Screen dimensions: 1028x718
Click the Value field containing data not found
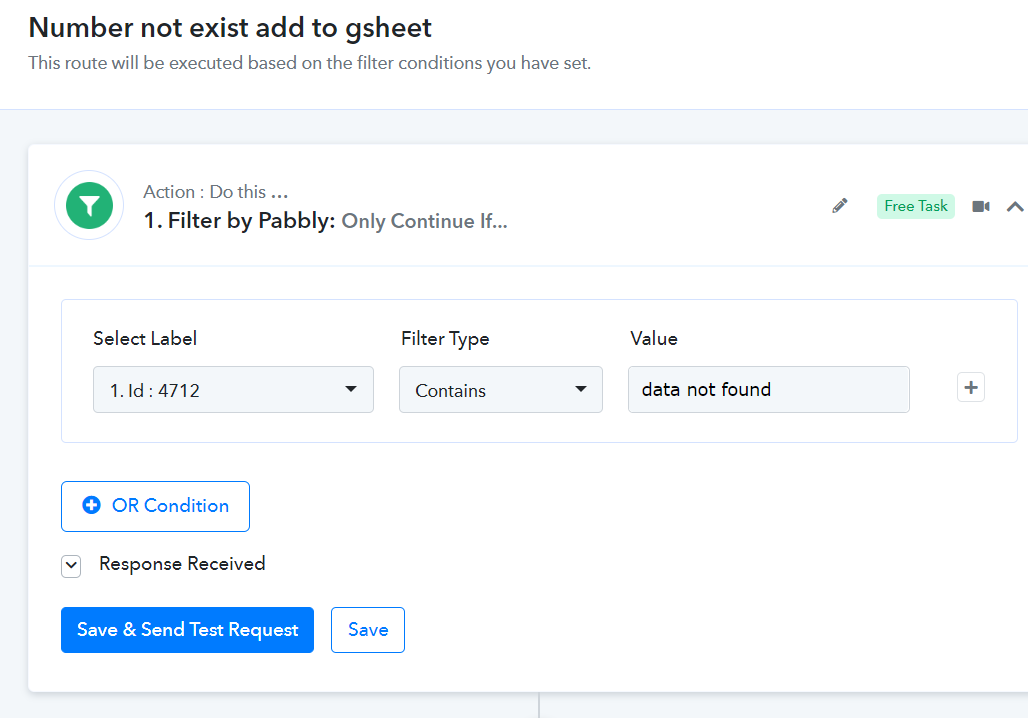(768, 389)
